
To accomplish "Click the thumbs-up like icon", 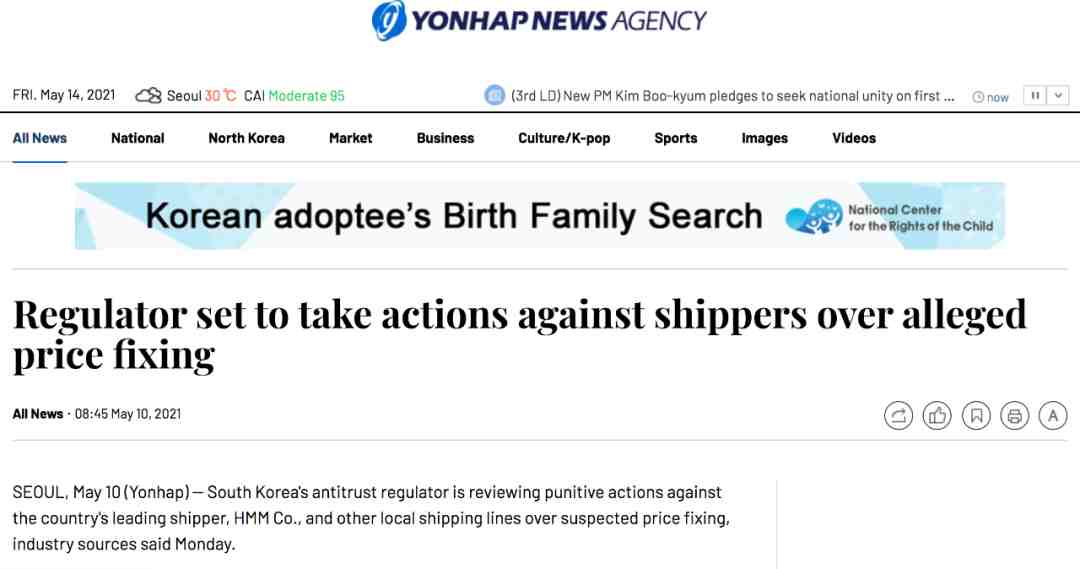I will (937, 415).
